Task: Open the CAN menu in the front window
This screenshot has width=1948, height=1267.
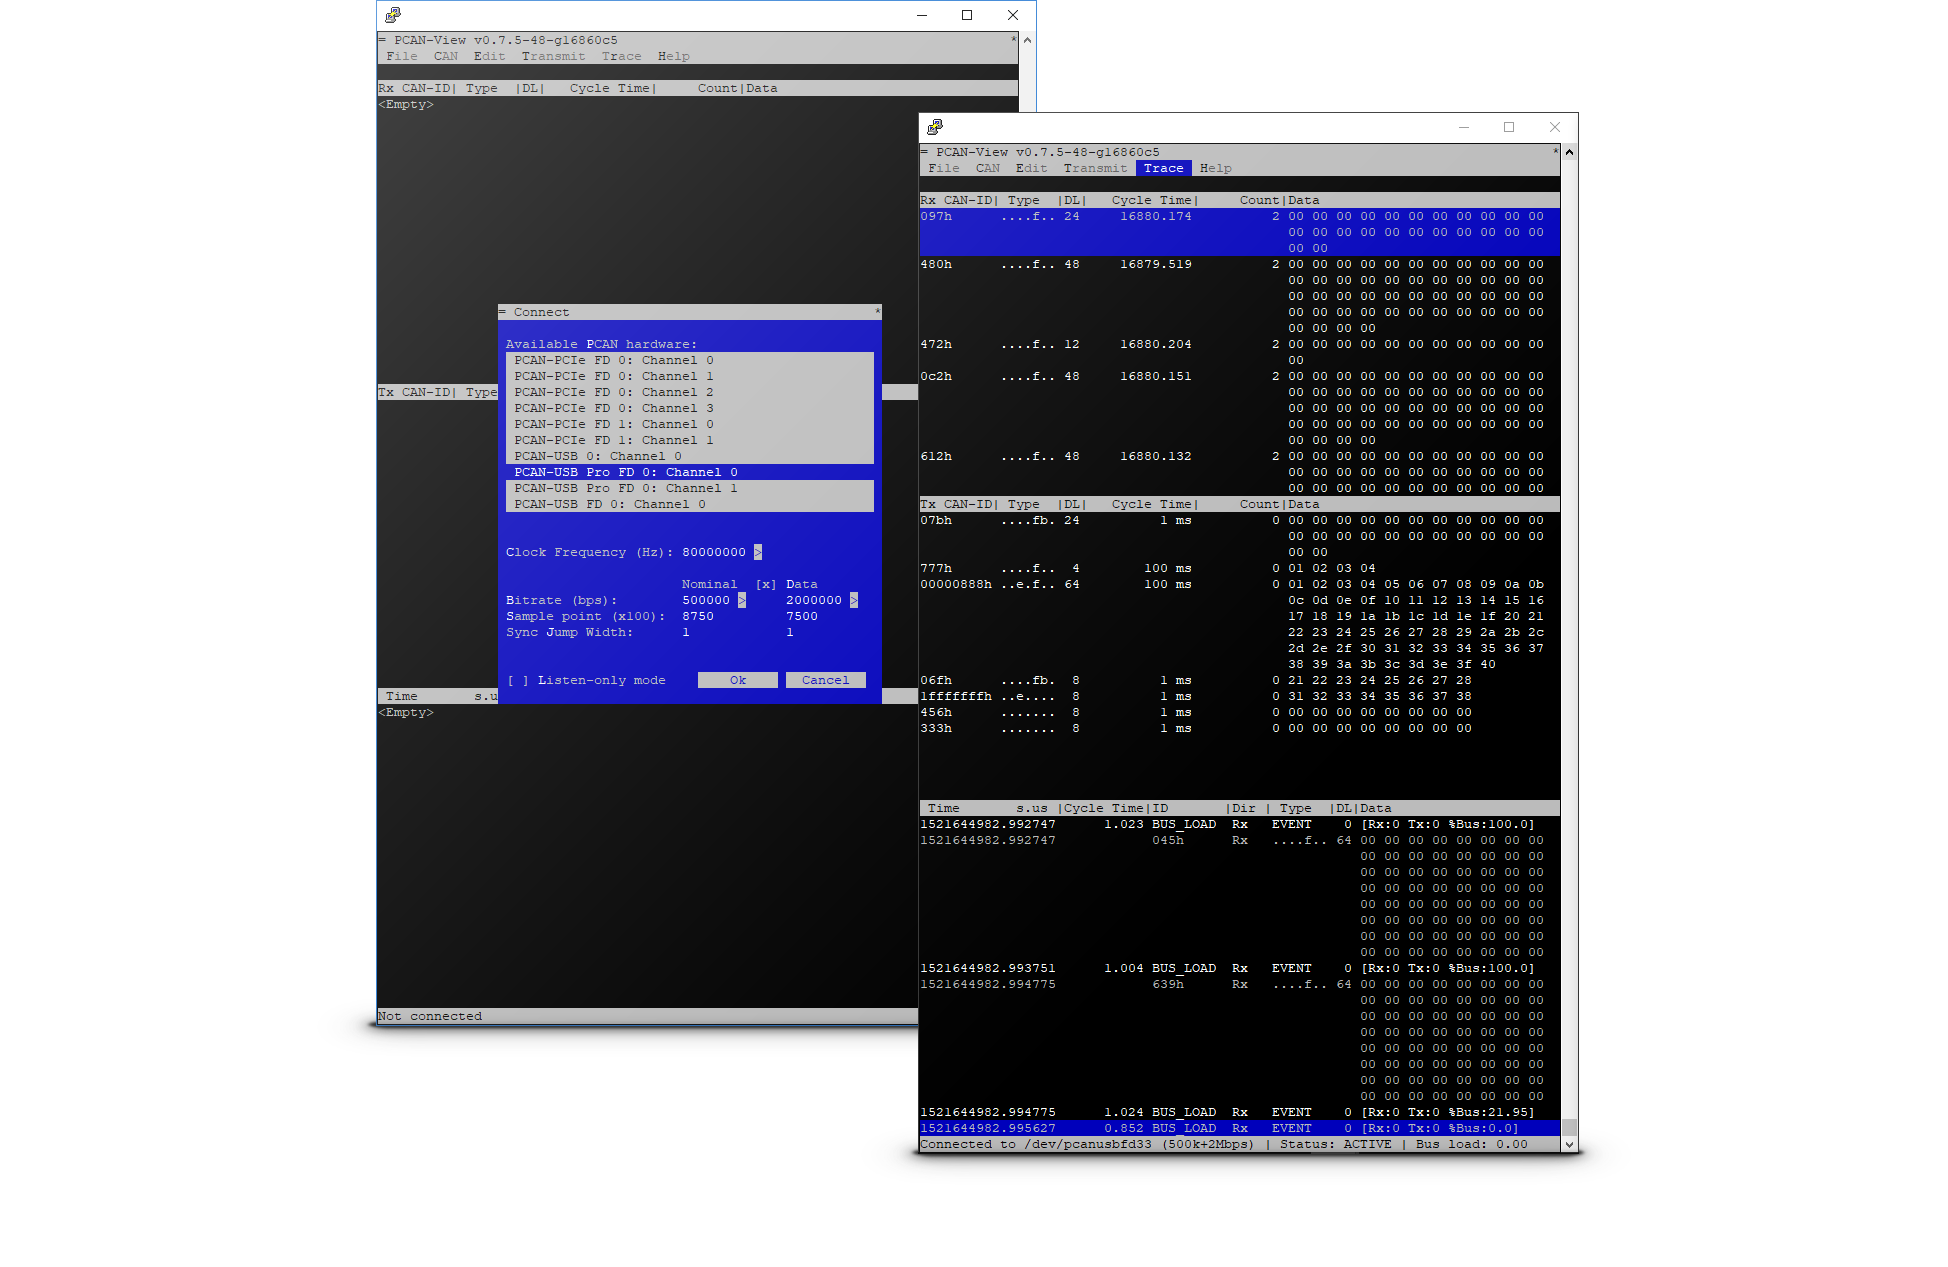Action: [x=988, y=168]
